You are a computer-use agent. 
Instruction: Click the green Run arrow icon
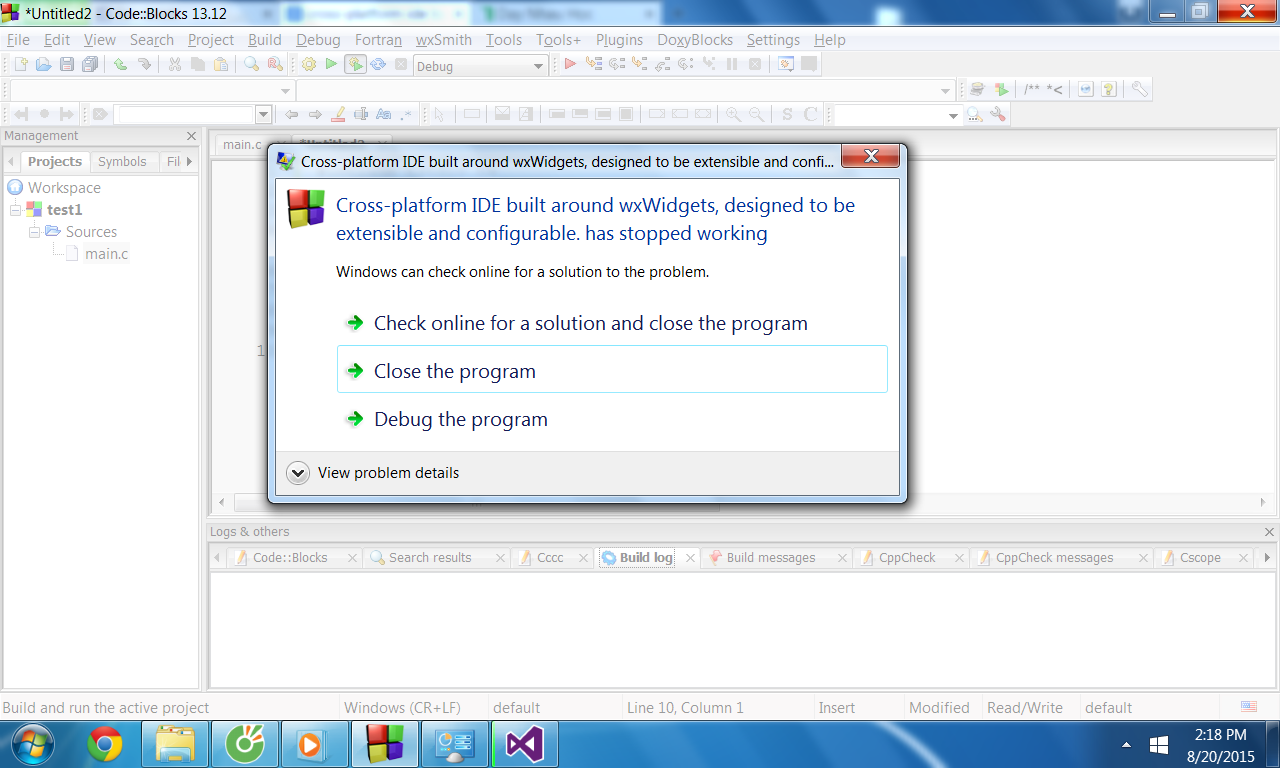pos(331,65)
